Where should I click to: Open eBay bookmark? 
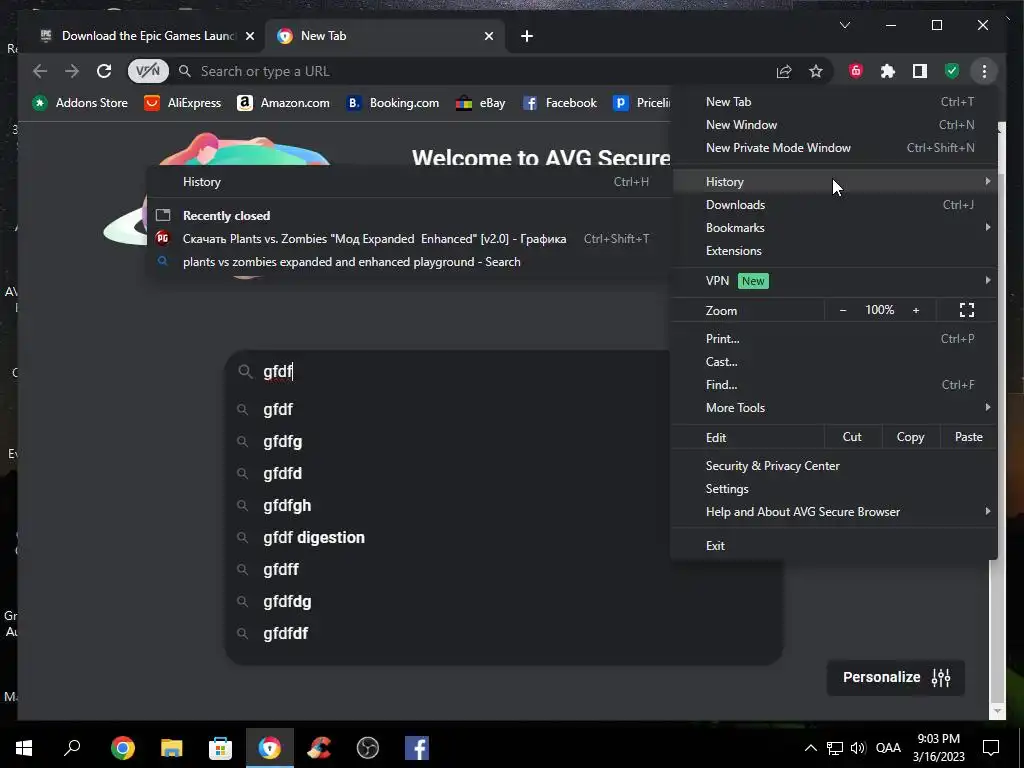click(x=481, y=103)
